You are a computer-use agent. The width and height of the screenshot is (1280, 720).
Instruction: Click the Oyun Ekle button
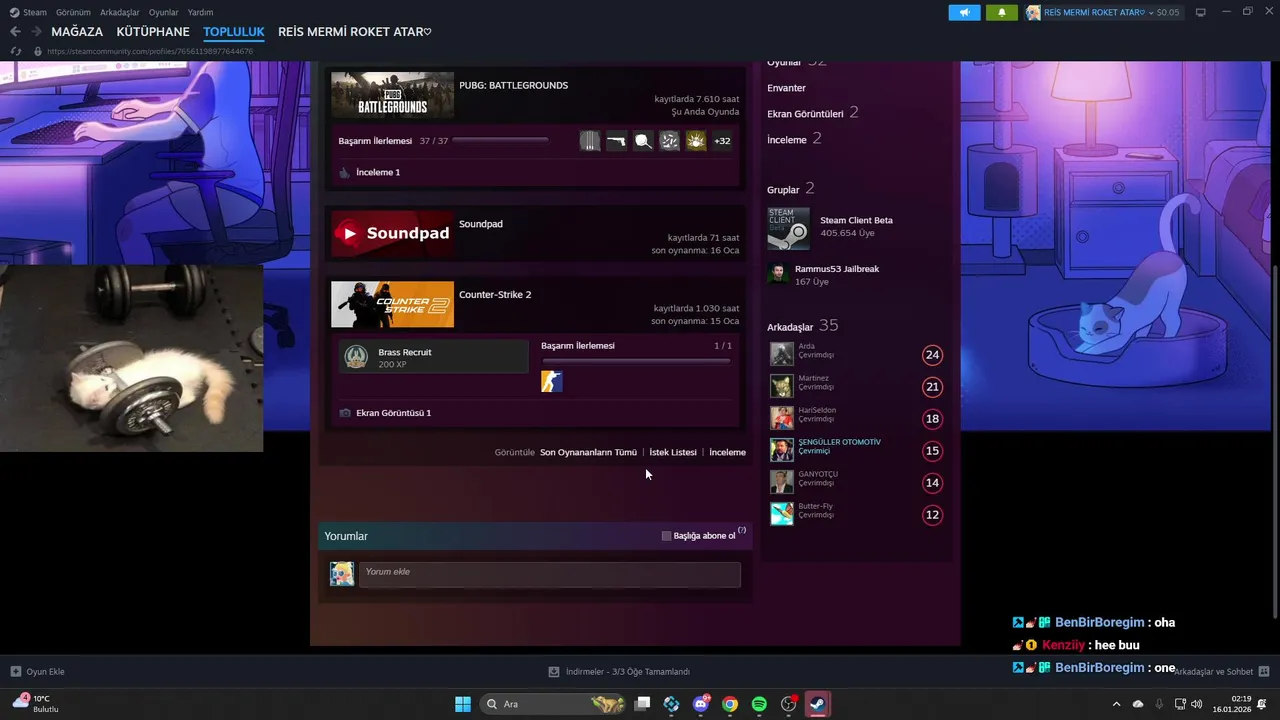tap(38, 672)
